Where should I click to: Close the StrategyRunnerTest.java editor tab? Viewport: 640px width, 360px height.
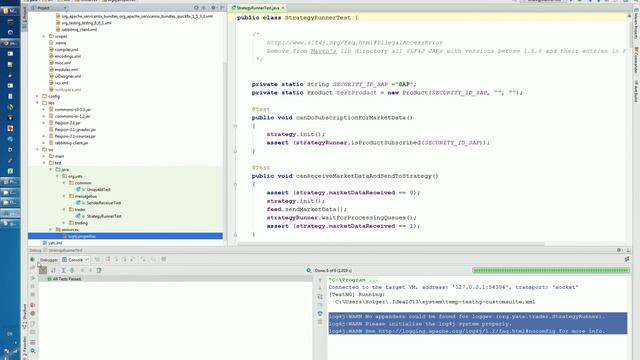click(283, 8)
